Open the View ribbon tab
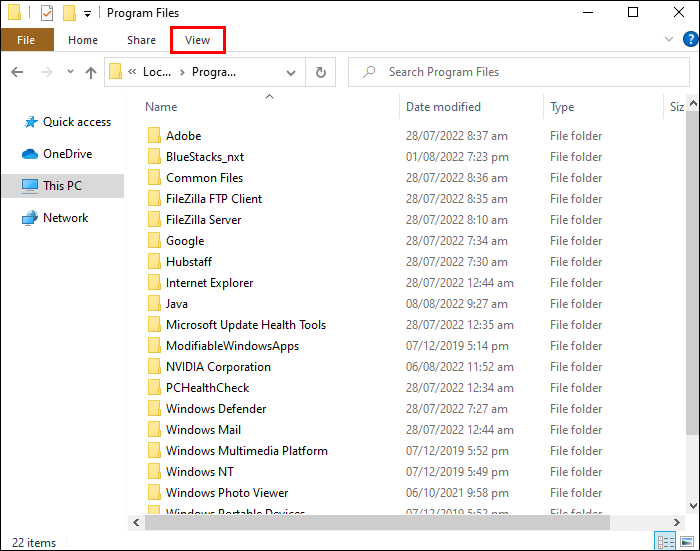 point(197,40)
